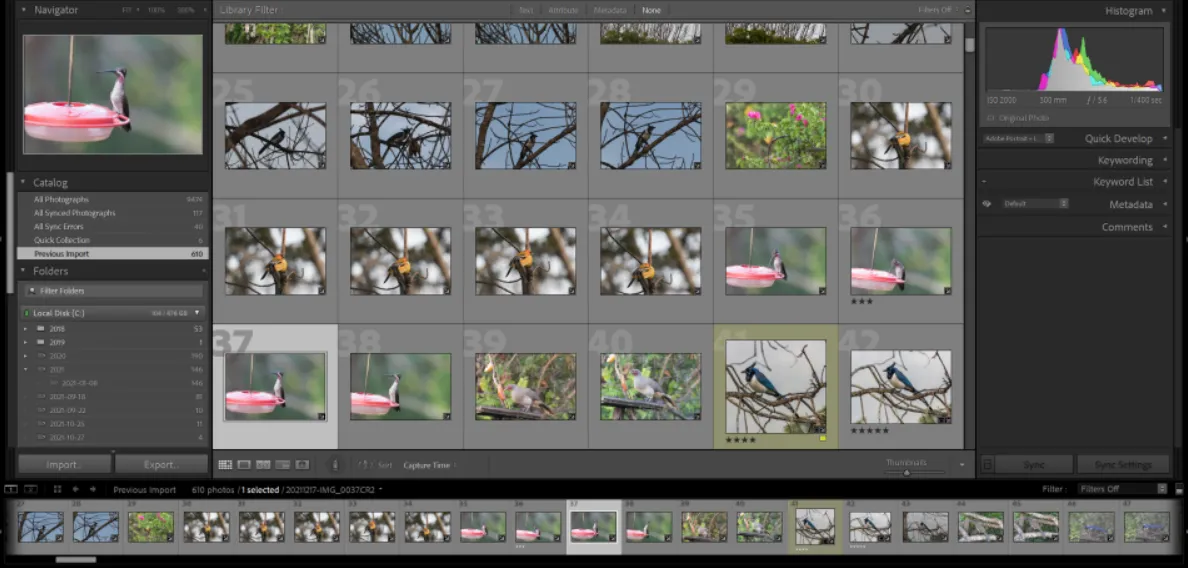Open People view icon in toolbar
Viewport: 1188px width, 568px height.
[302, 465]
